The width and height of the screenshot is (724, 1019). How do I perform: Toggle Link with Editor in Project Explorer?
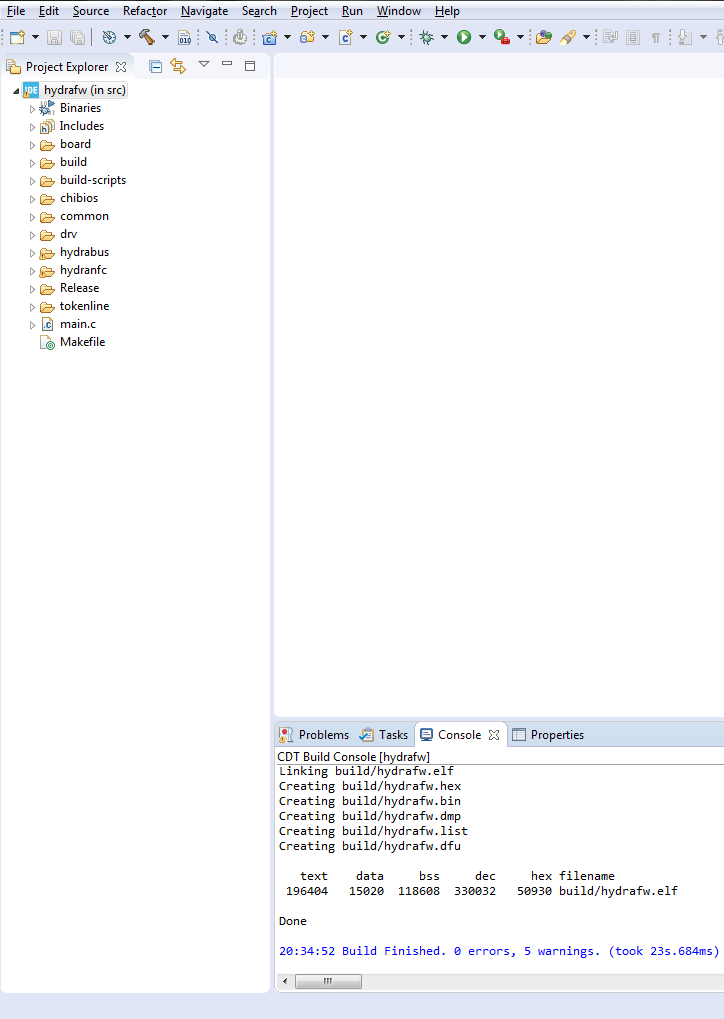tap(178, 66)
